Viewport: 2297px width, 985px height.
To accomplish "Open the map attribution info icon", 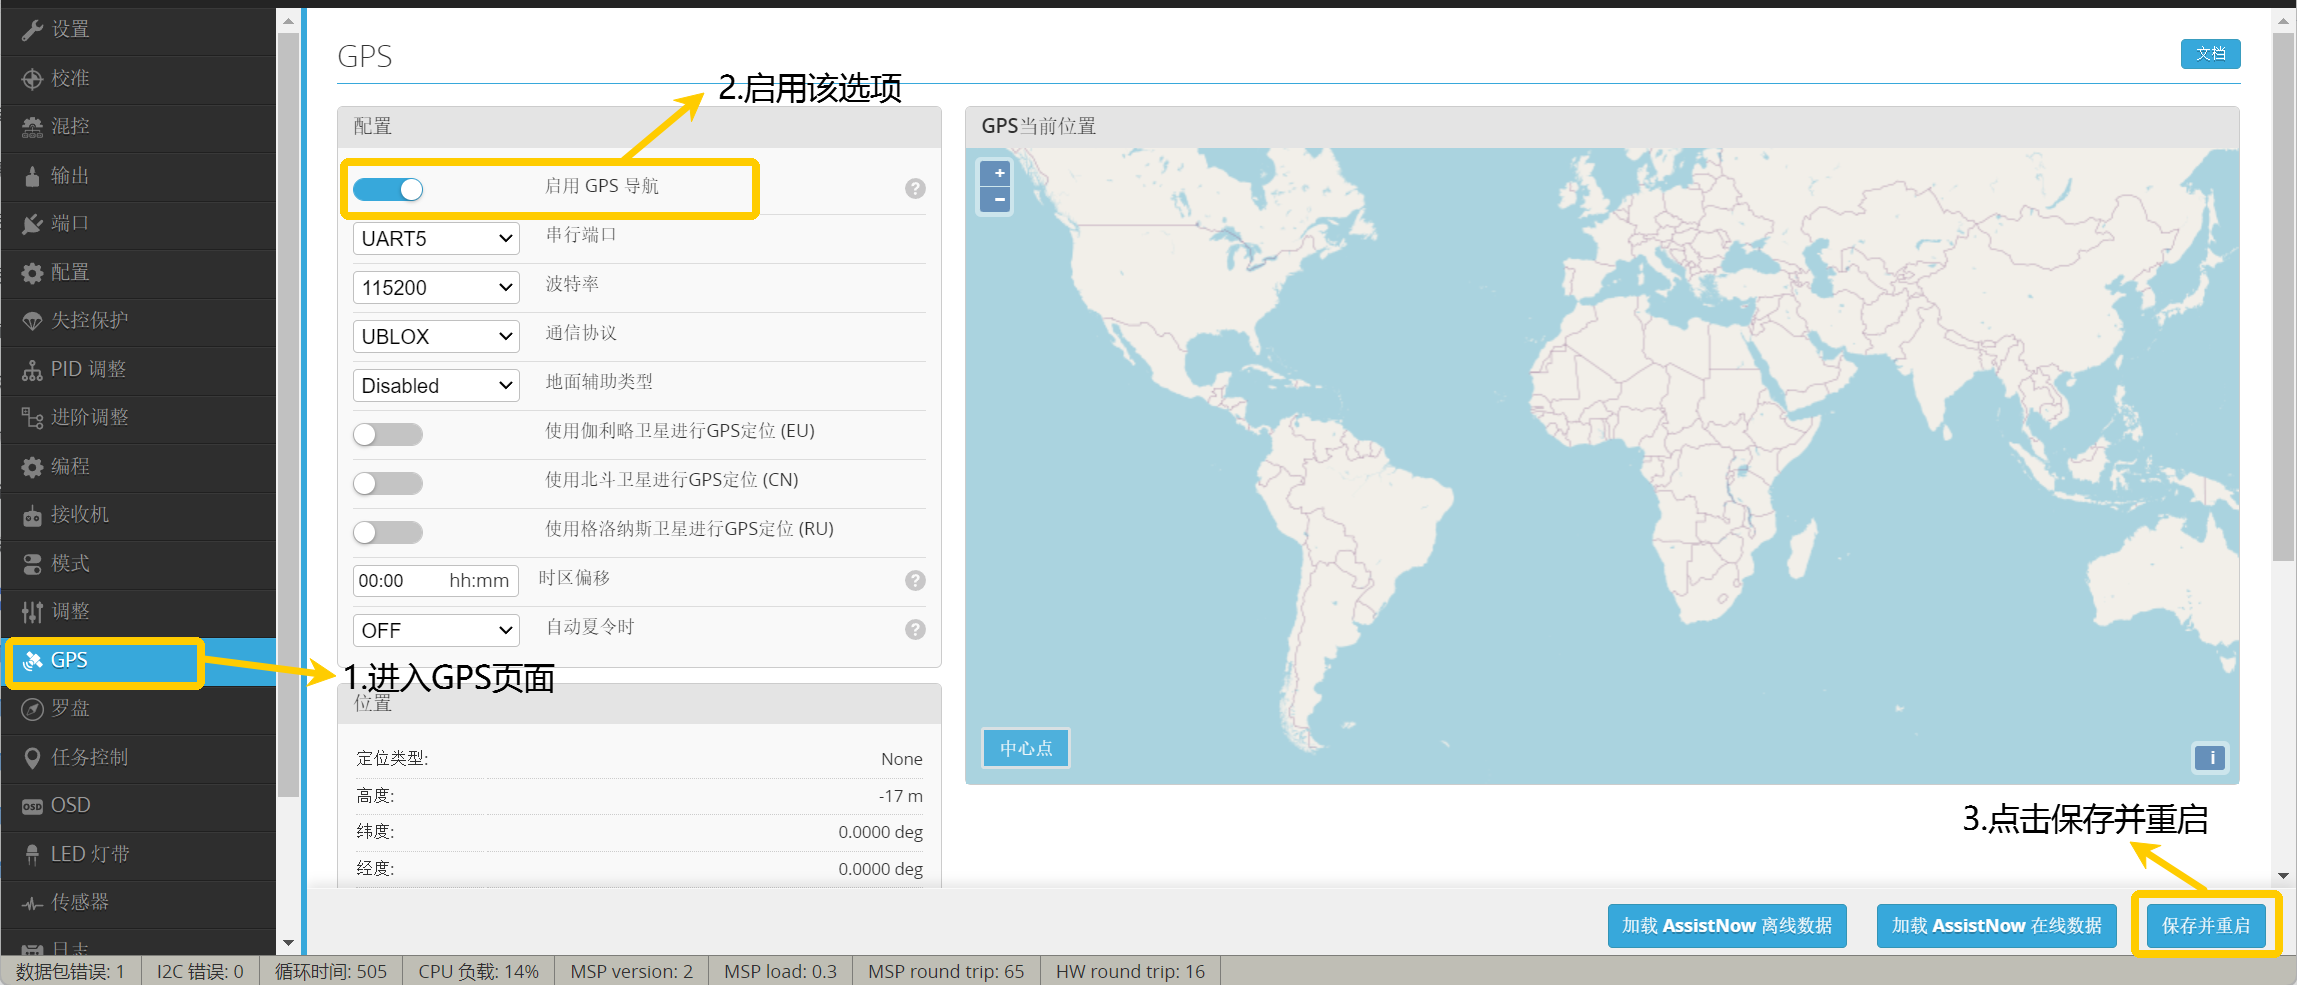I will (2211, 758).
